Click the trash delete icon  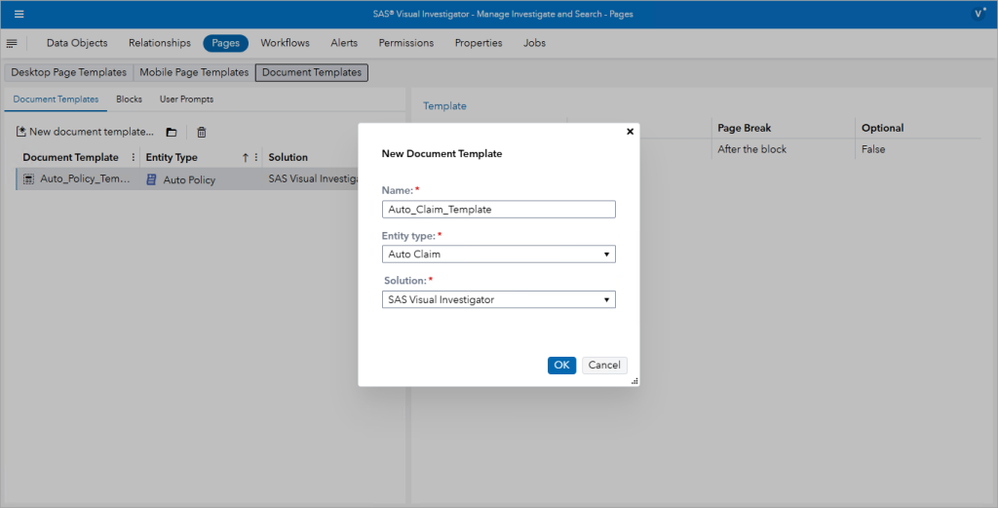[x=202, y=132]
